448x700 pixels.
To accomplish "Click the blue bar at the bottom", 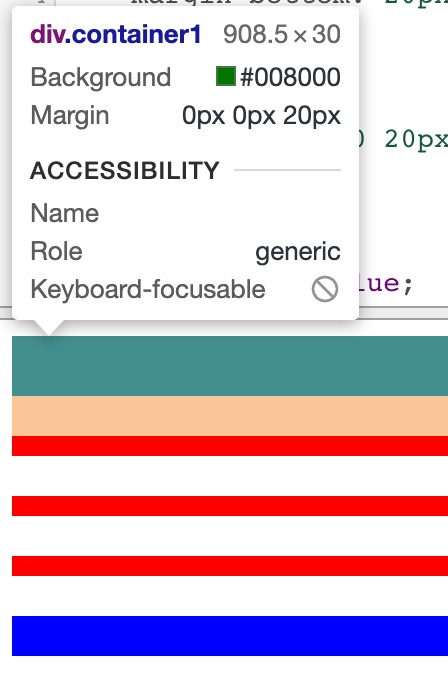I will [230, 636].
